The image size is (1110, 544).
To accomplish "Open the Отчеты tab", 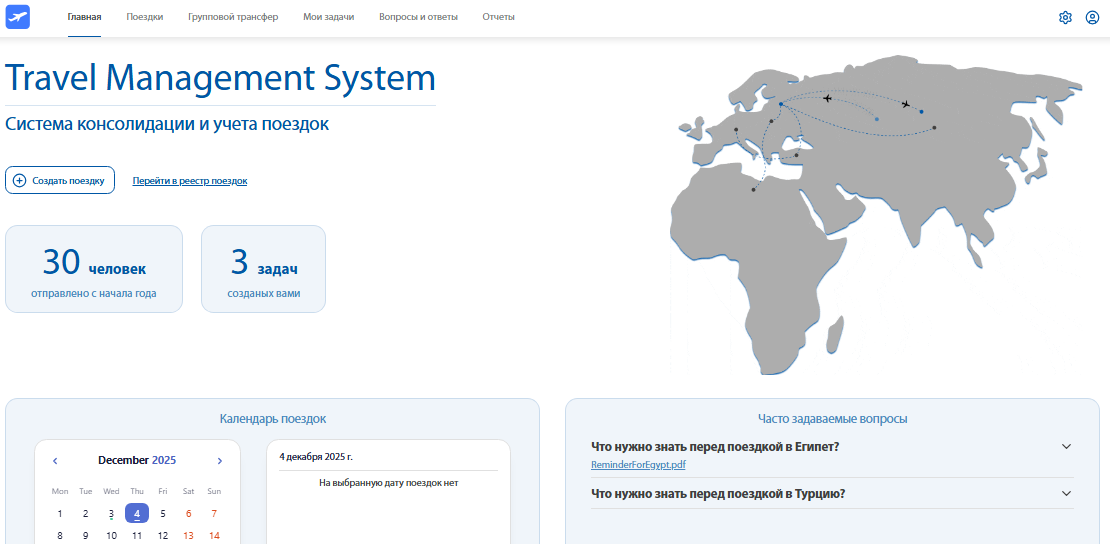I will pyautogui.click(x=498, y=17).
